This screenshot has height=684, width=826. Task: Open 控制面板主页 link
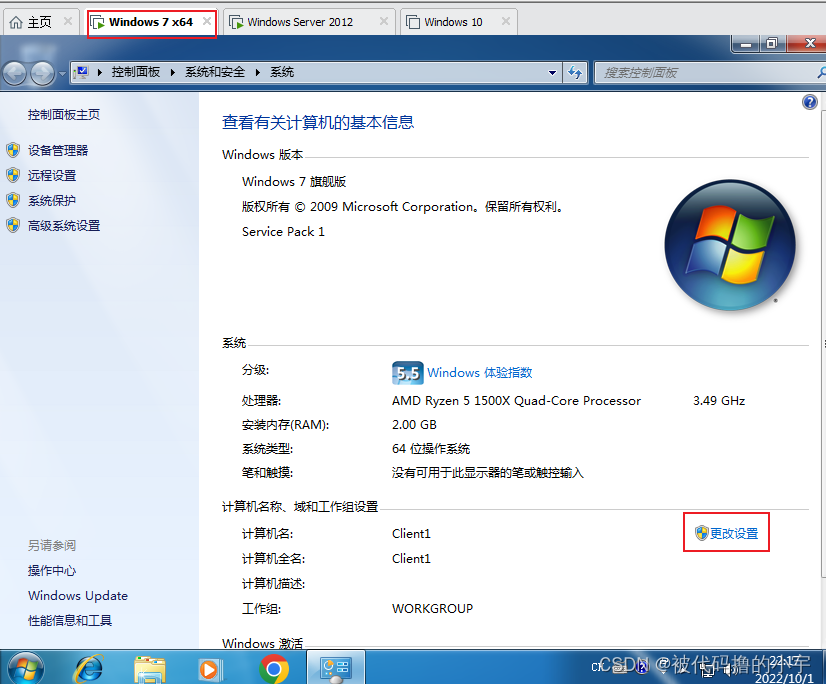64,114
